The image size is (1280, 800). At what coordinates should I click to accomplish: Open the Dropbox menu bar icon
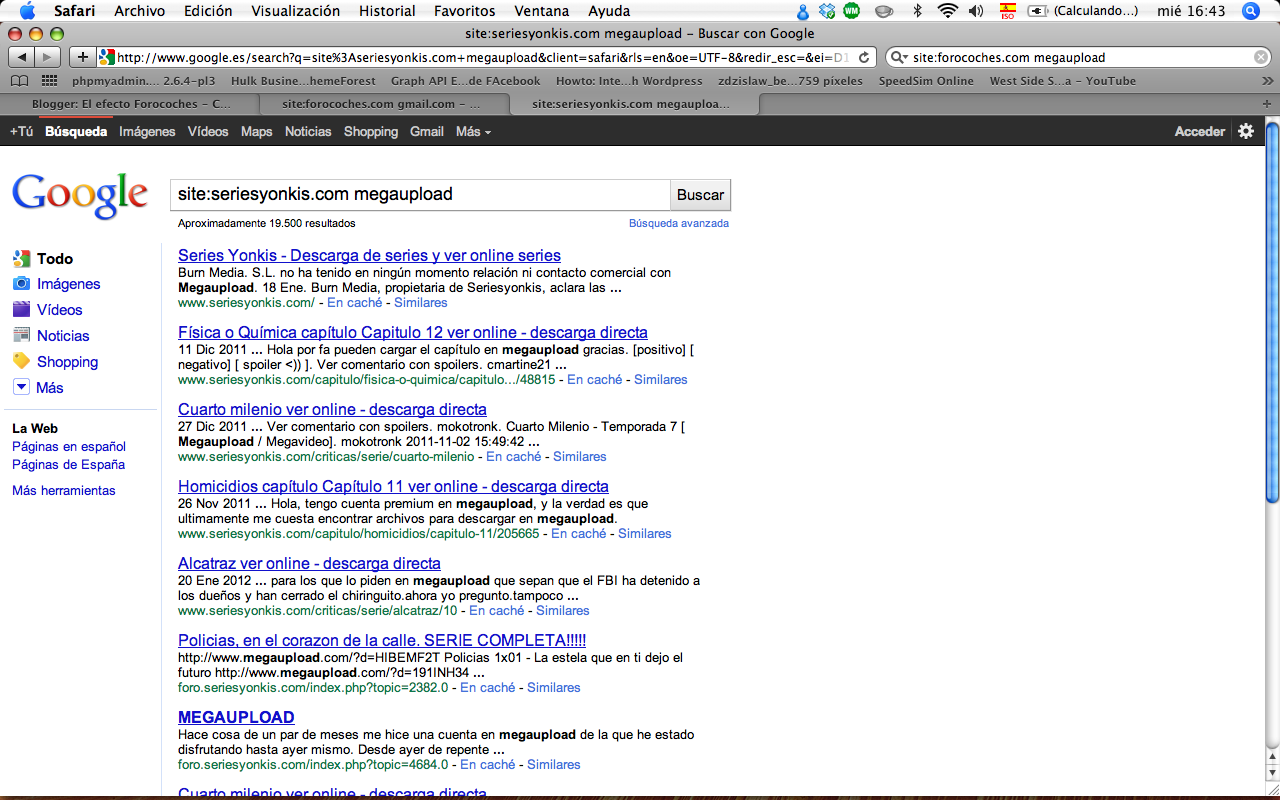[x=827, y=11]
